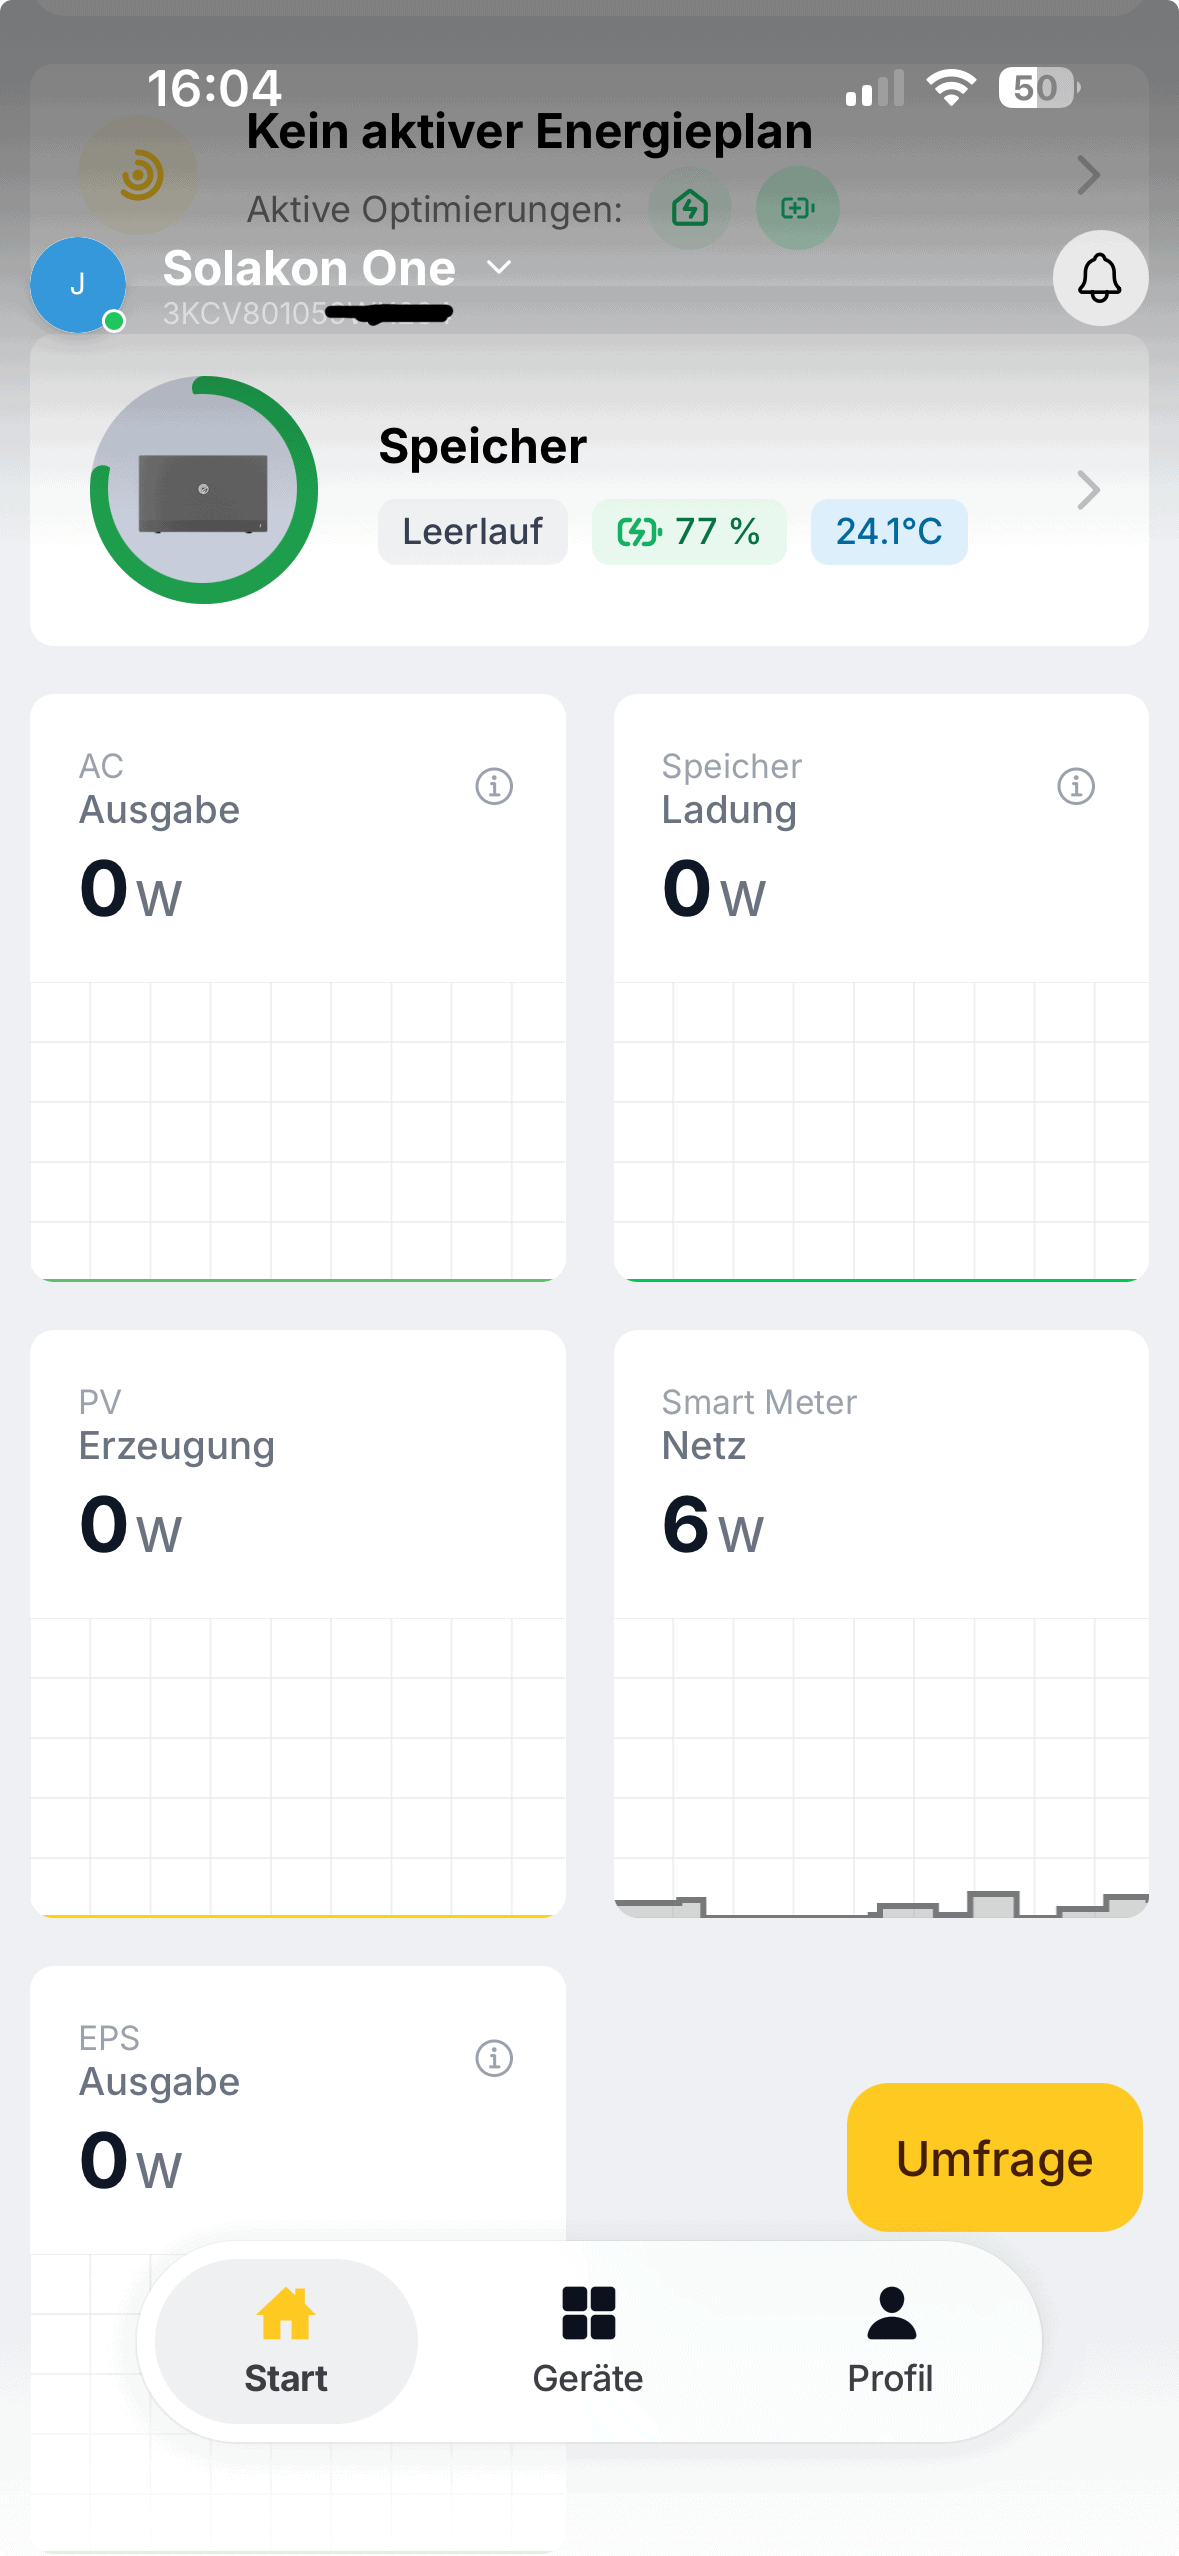Open energy plan via the top chevron
The height and width of the screenshot is (2556, 1179).
coord(1088,176)
